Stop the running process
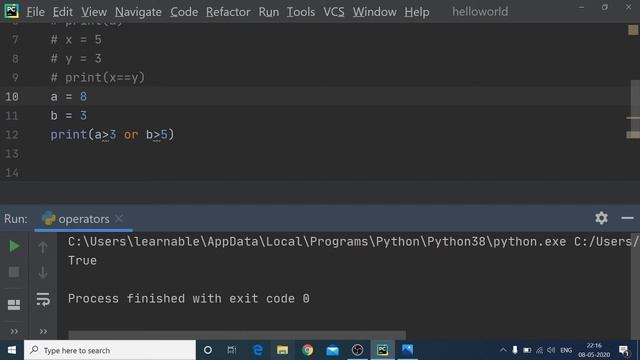Image resolution: width=640 pixels, height=360 pixels. (14, 272)
